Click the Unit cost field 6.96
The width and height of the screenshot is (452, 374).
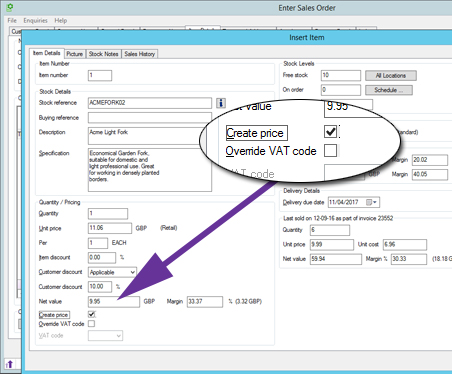(x=405, y=245)
